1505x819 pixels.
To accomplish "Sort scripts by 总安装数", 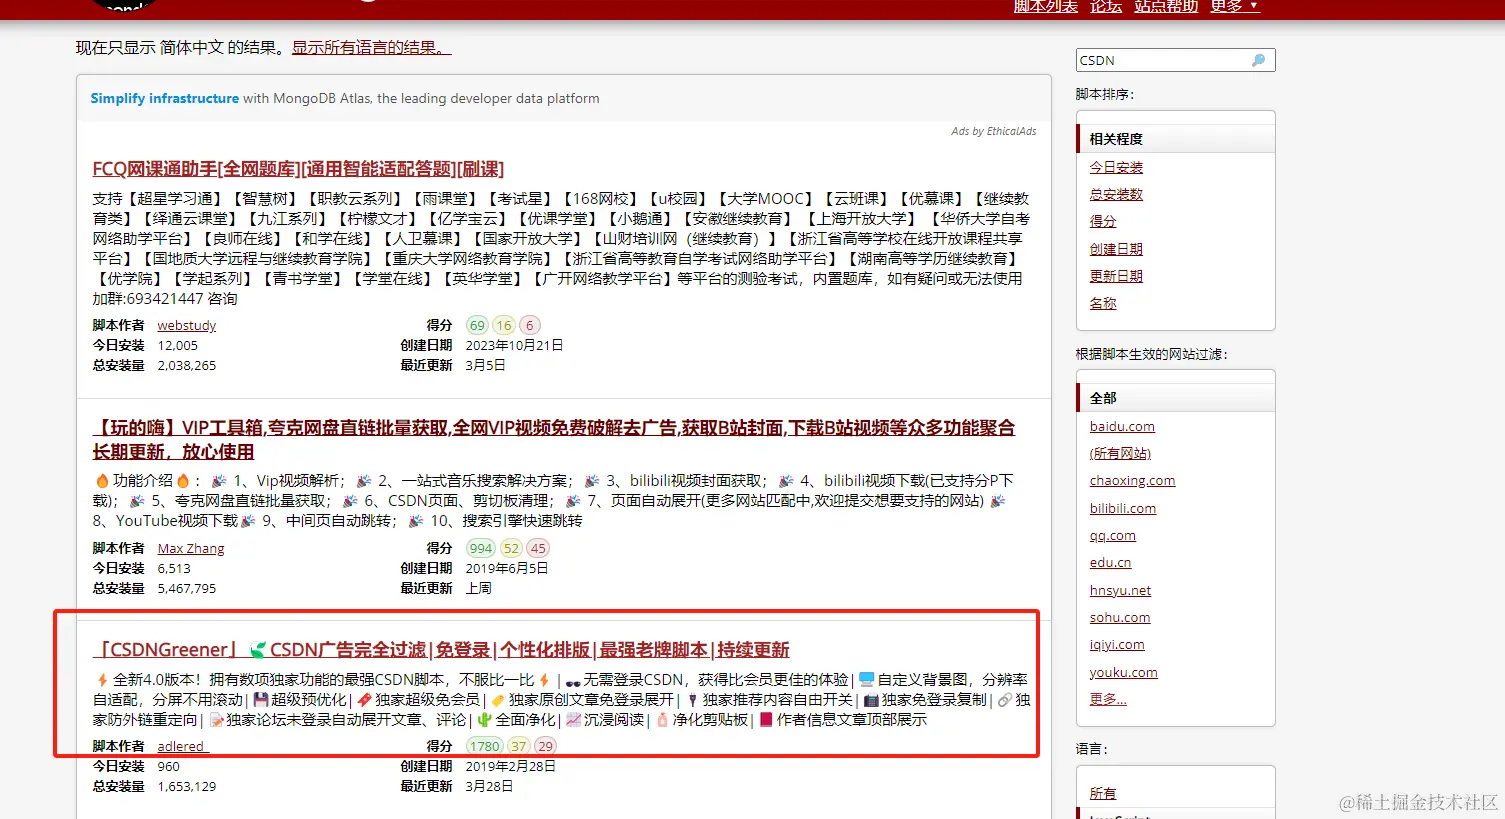I will pos(1116,194).
